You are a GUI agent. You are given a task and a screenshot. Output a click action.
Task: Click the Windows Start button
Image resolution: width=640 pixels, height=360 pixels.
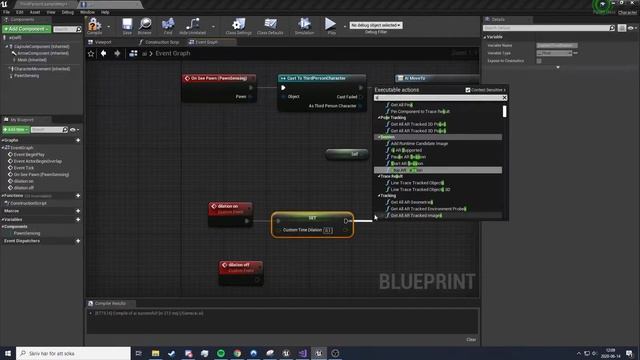pos(8,353)
